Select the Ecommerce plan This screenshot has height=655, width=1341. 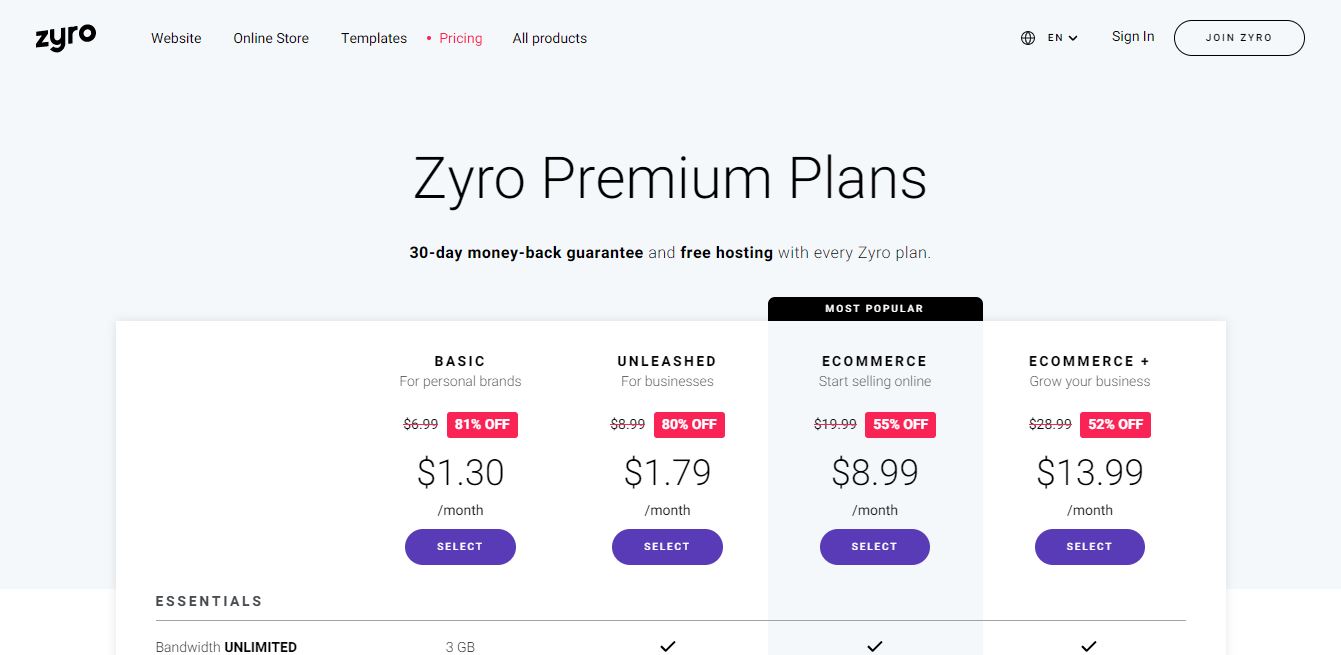pos(875,547)
